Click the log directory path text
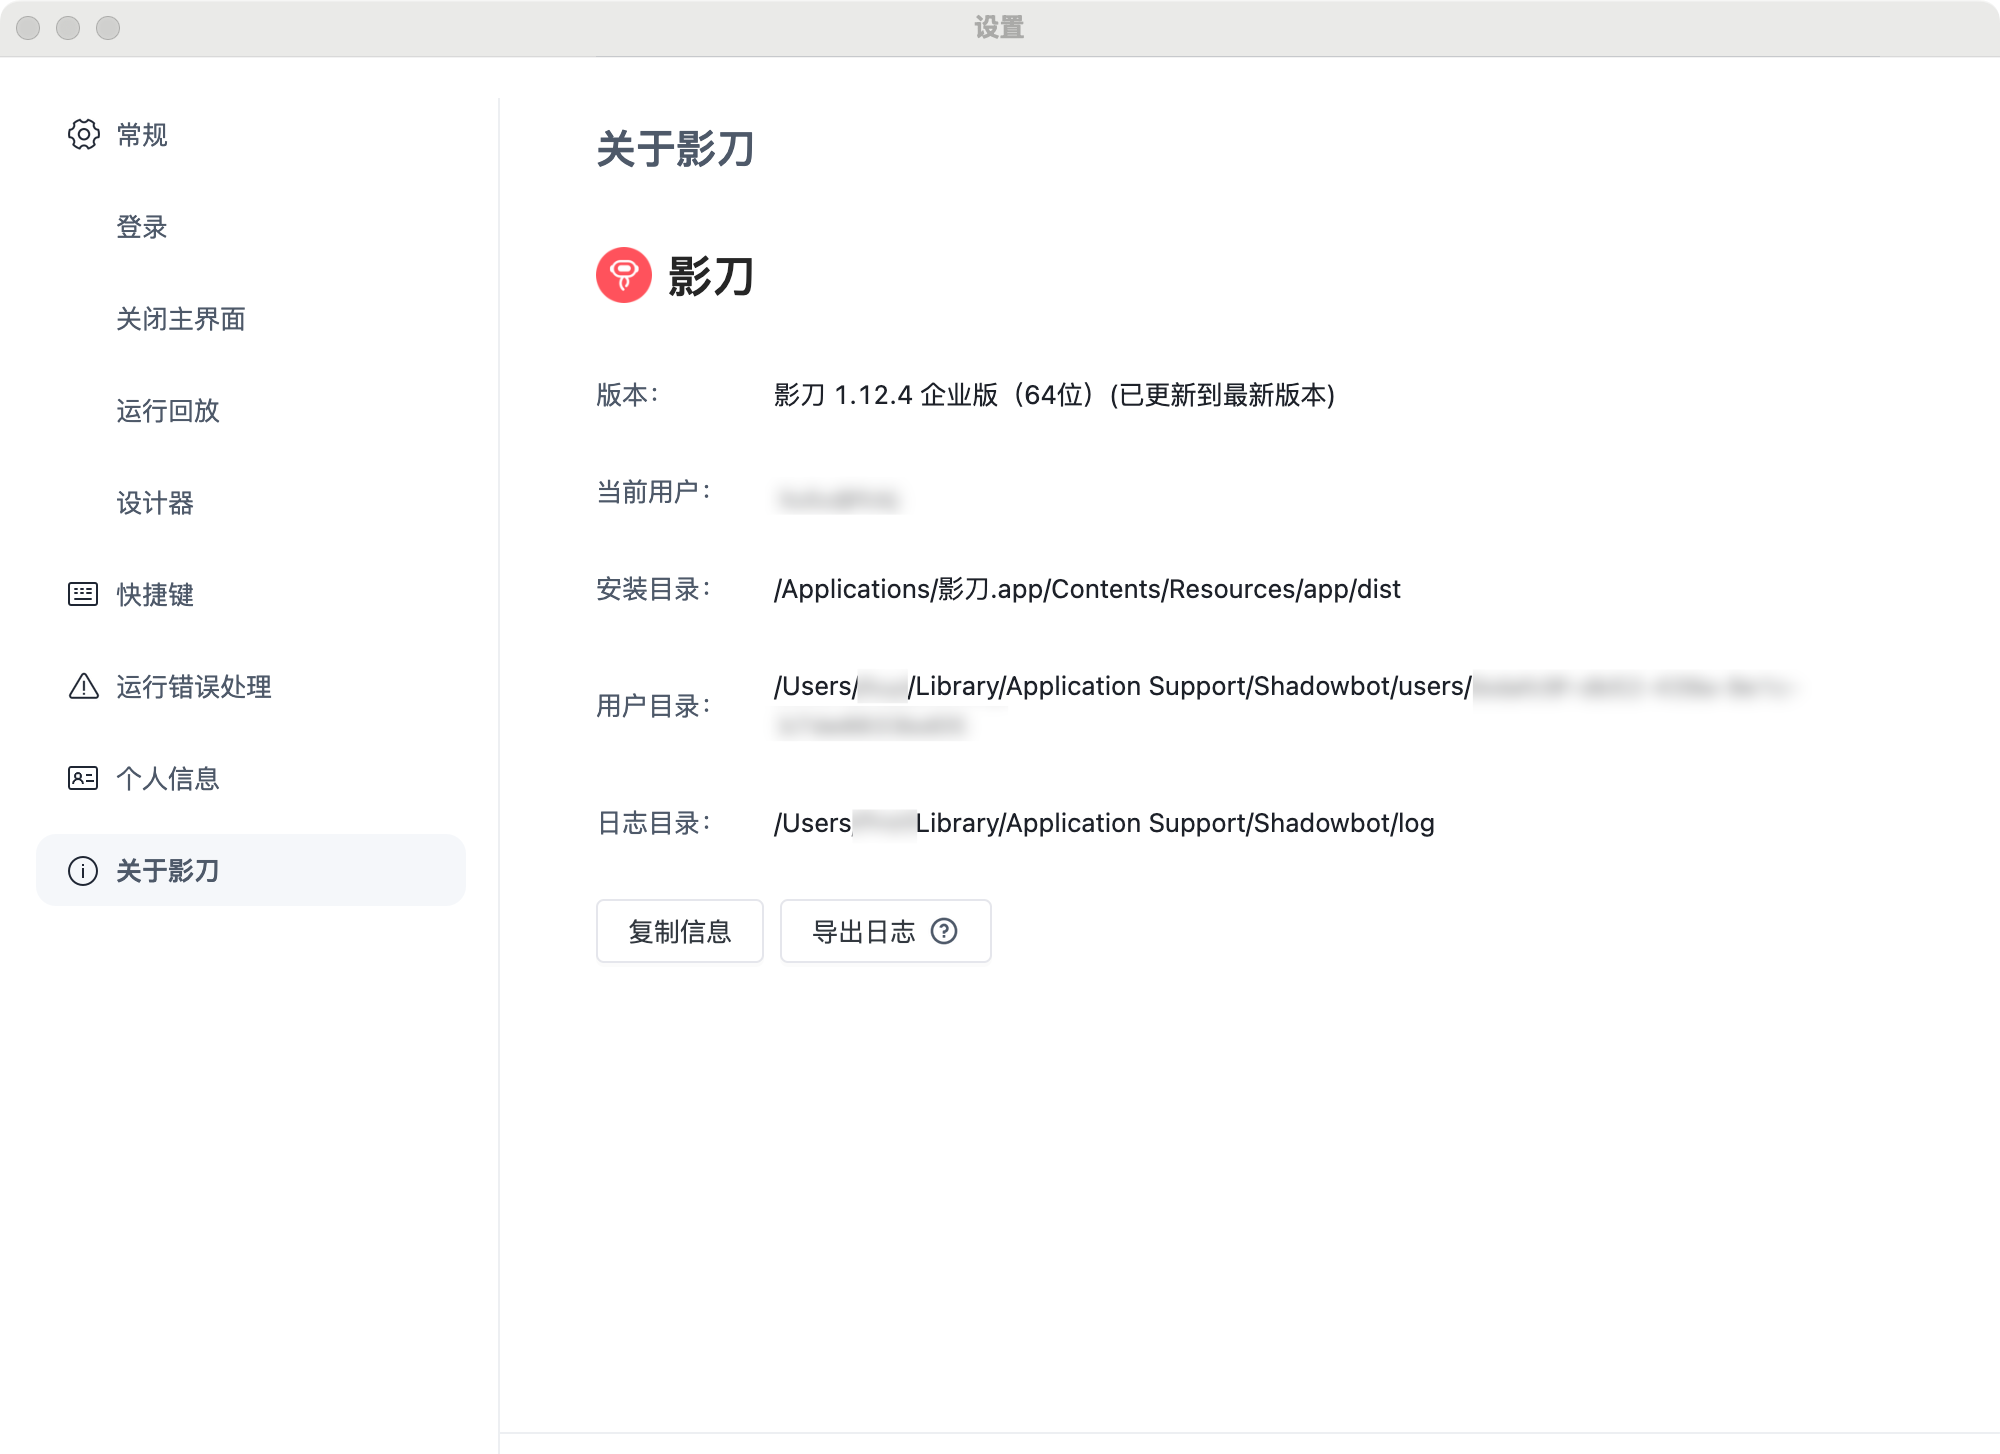This screenshot has height=1454, width=2000. coord(1104,823)
